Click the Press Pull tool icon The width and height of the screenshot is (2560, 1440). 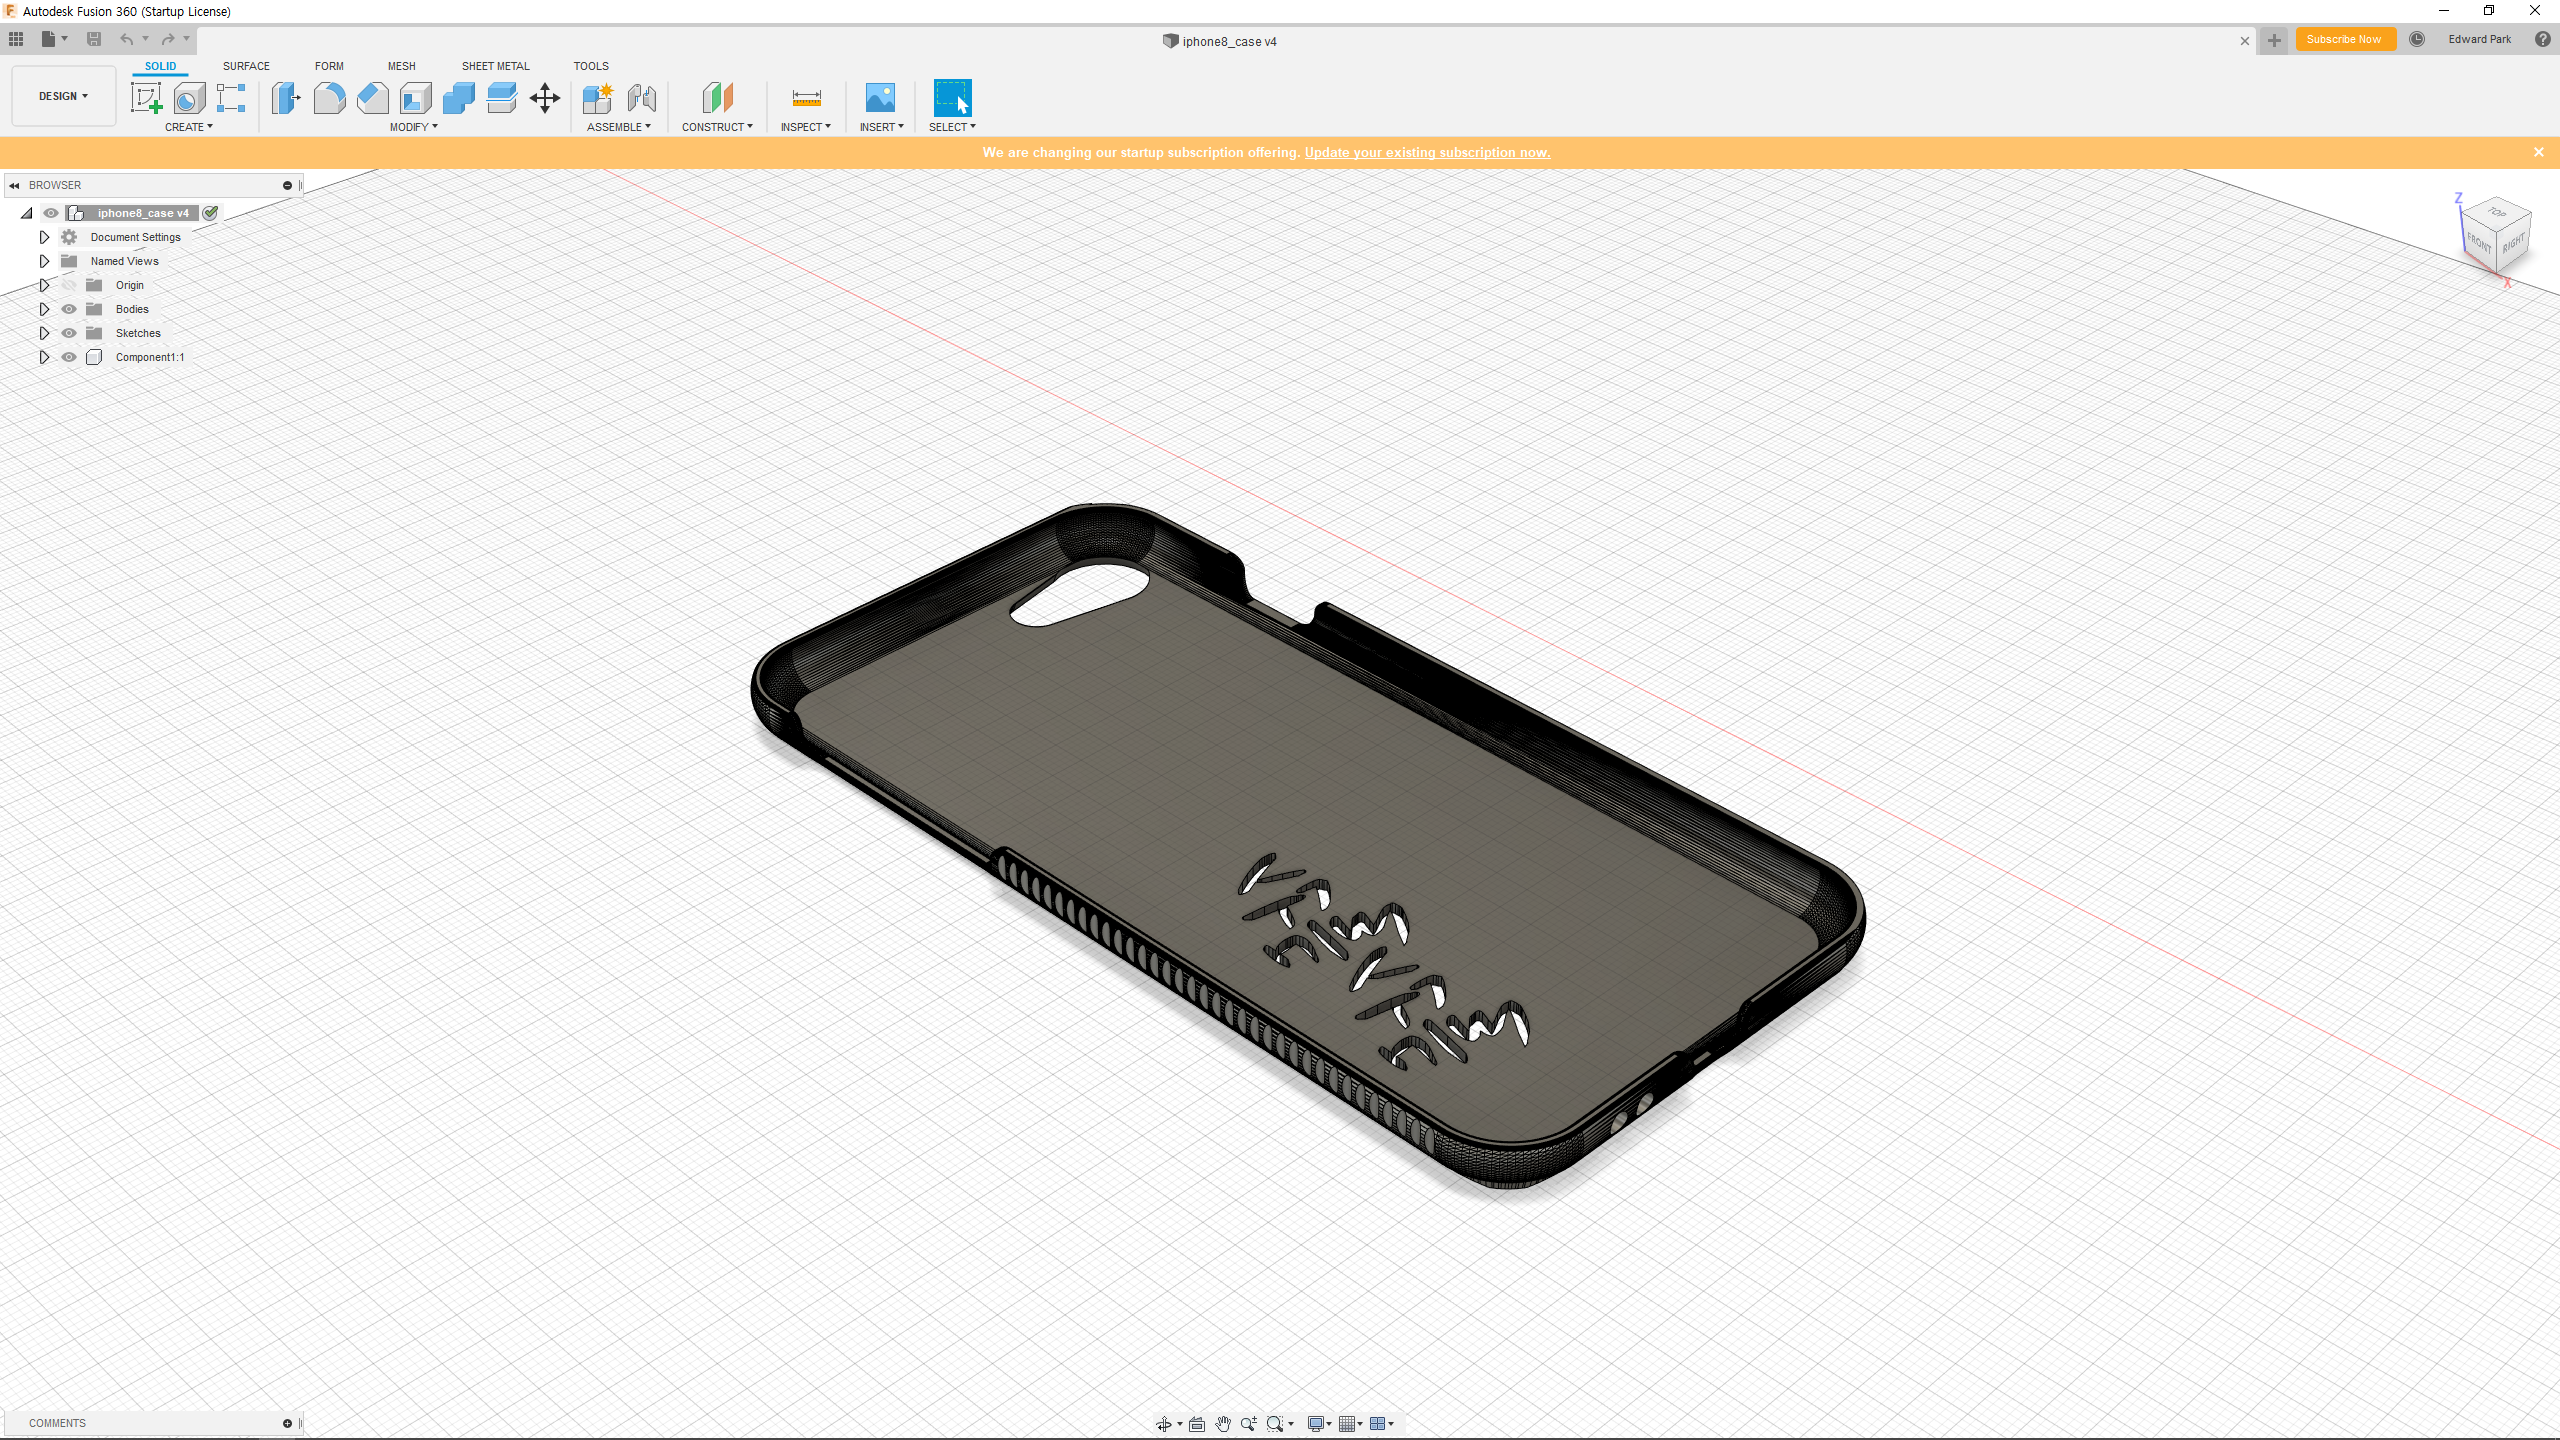[286, 97]
